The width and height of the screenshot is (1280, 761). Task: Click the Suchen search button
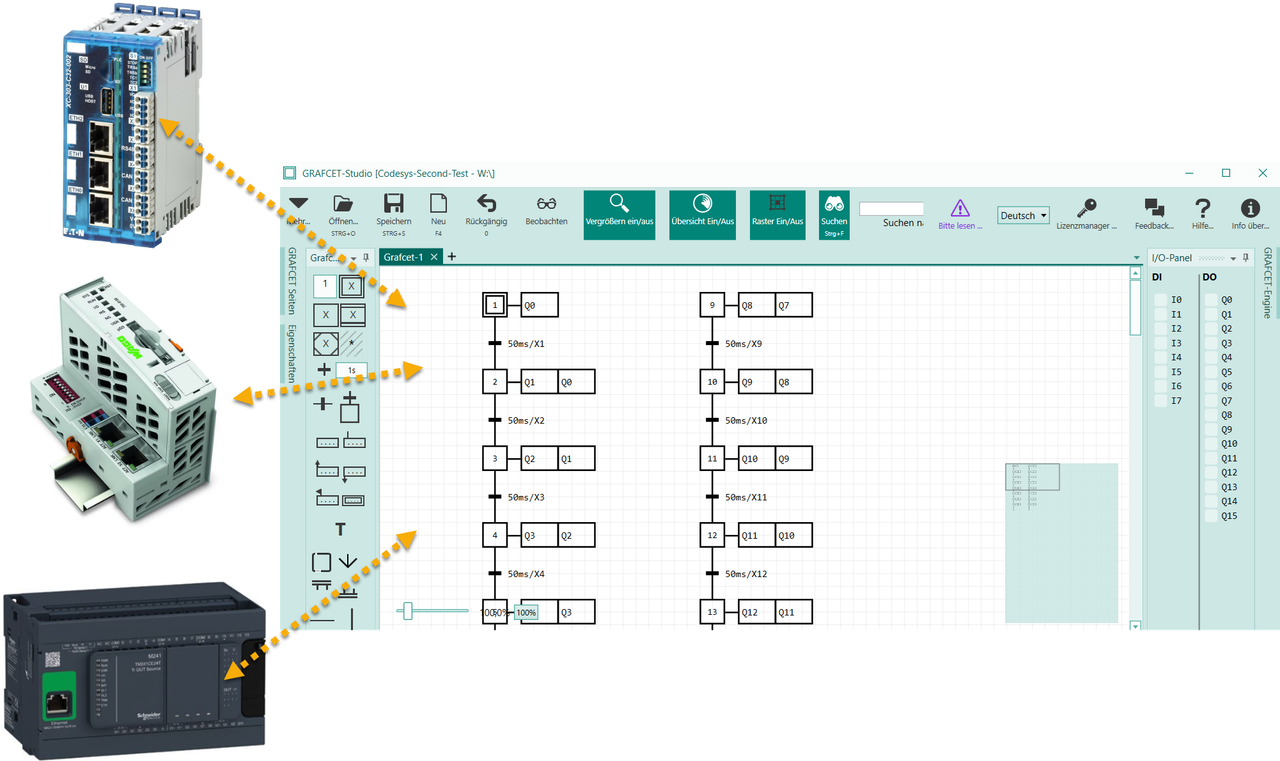pos(834,215)
